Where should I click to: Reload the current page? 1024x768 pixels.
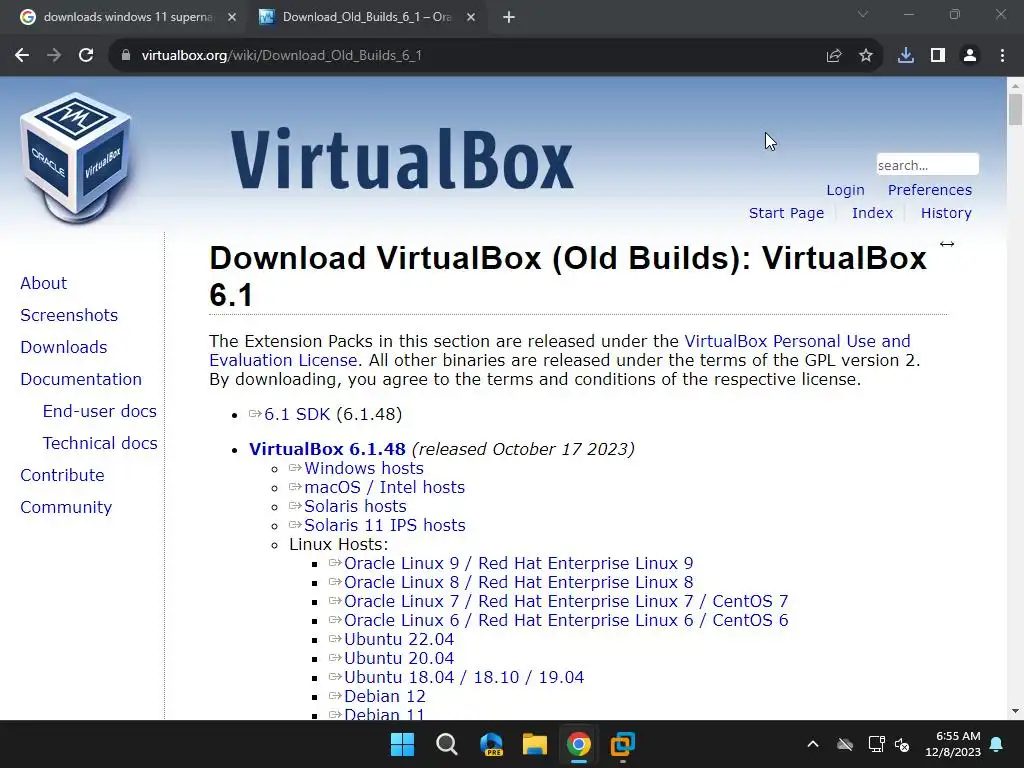tap(86, 56)
